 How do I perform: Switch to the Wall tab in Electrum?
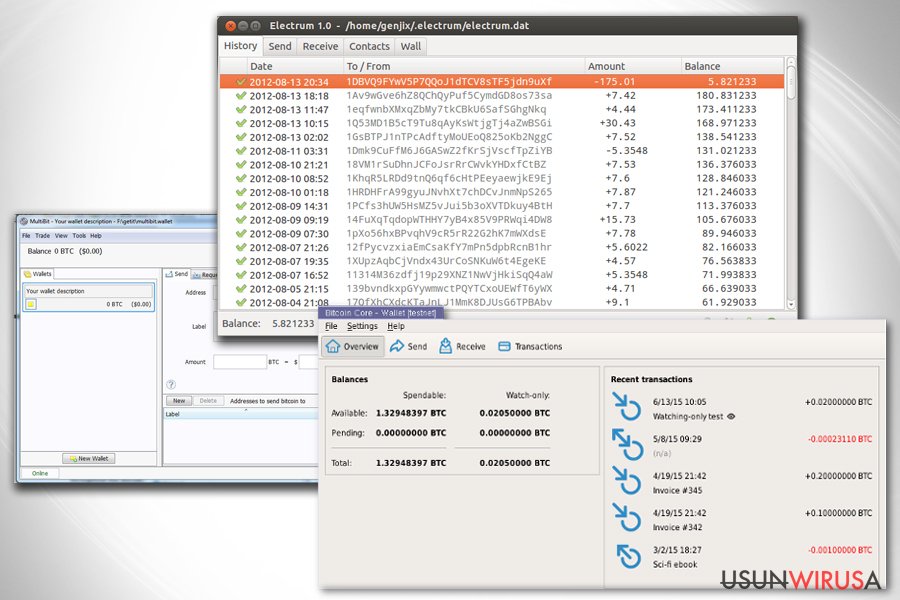click(x=411, y=47)
